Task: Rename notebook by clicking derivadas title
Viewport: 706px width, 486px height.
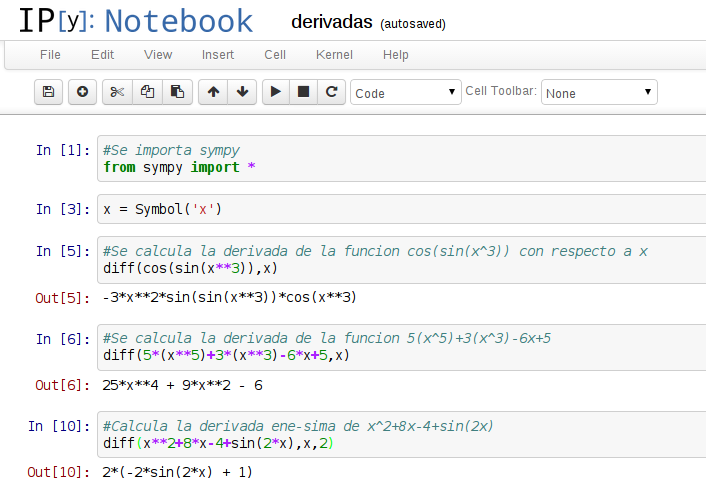Action: point(331,22)
